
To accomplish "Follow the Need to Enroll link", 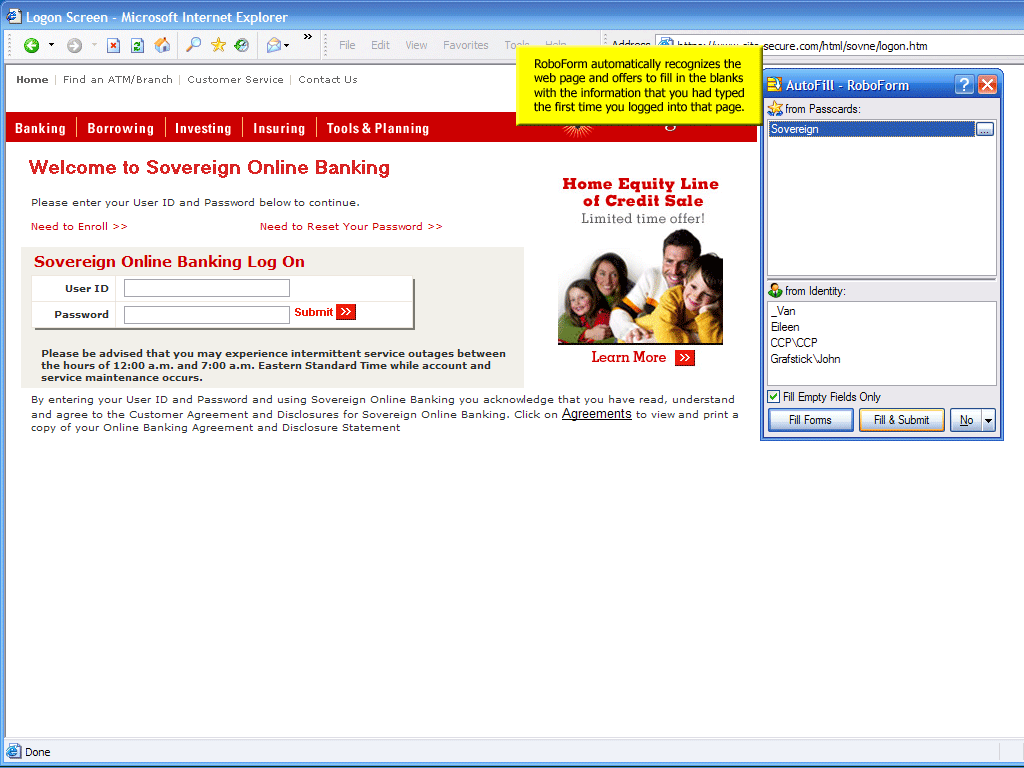I will click(x=79, y=227).
